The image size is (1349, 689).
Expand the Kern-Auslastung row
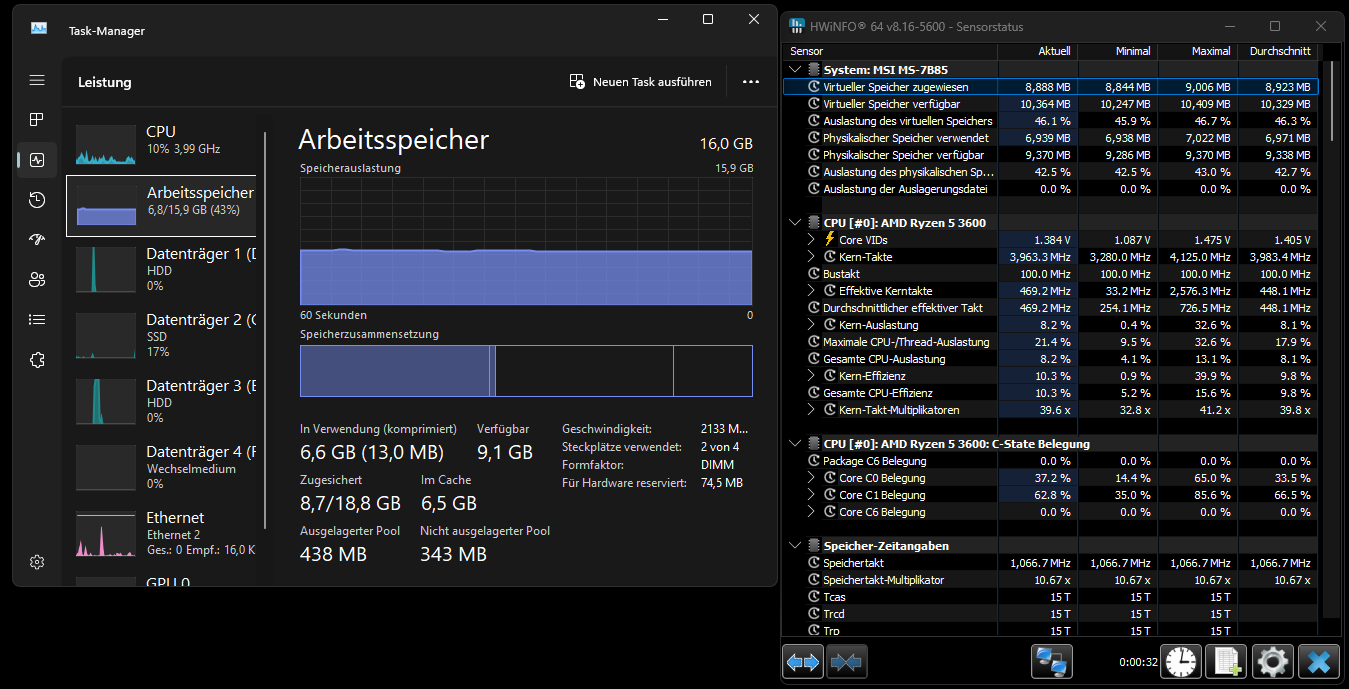(811, 325)
